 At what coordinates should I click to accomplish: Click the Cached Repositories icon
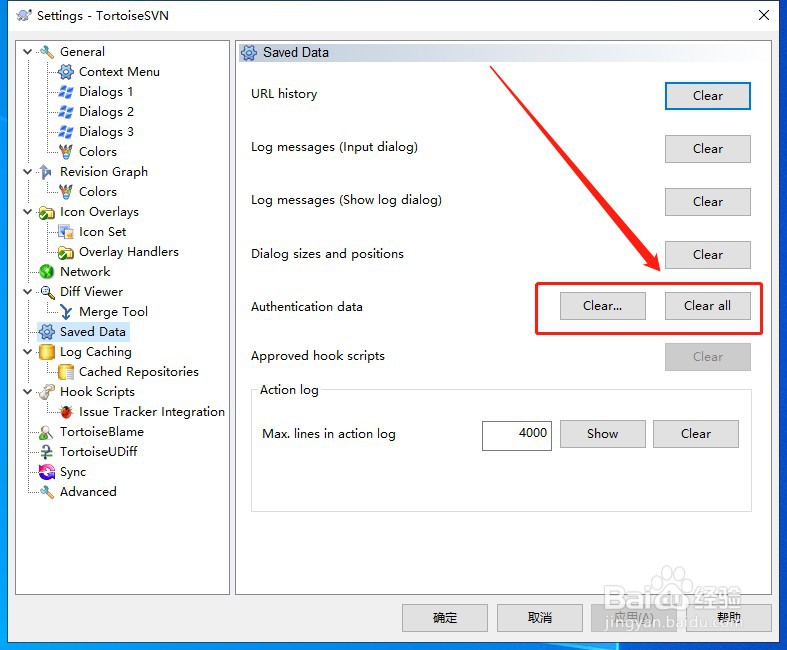coord(66,372)
